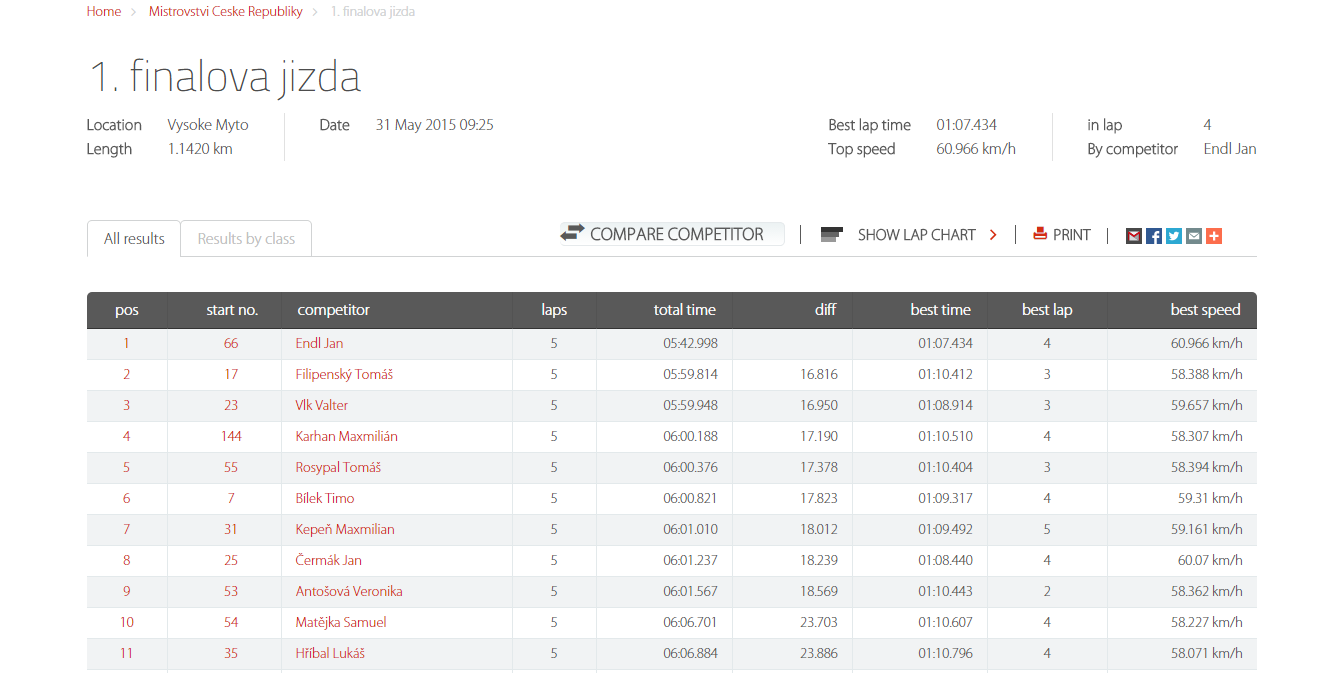Open Mistrovstvi Ceske Republiky breadcrumb
The image size is (1343, 673).
[x=225, y=12]
